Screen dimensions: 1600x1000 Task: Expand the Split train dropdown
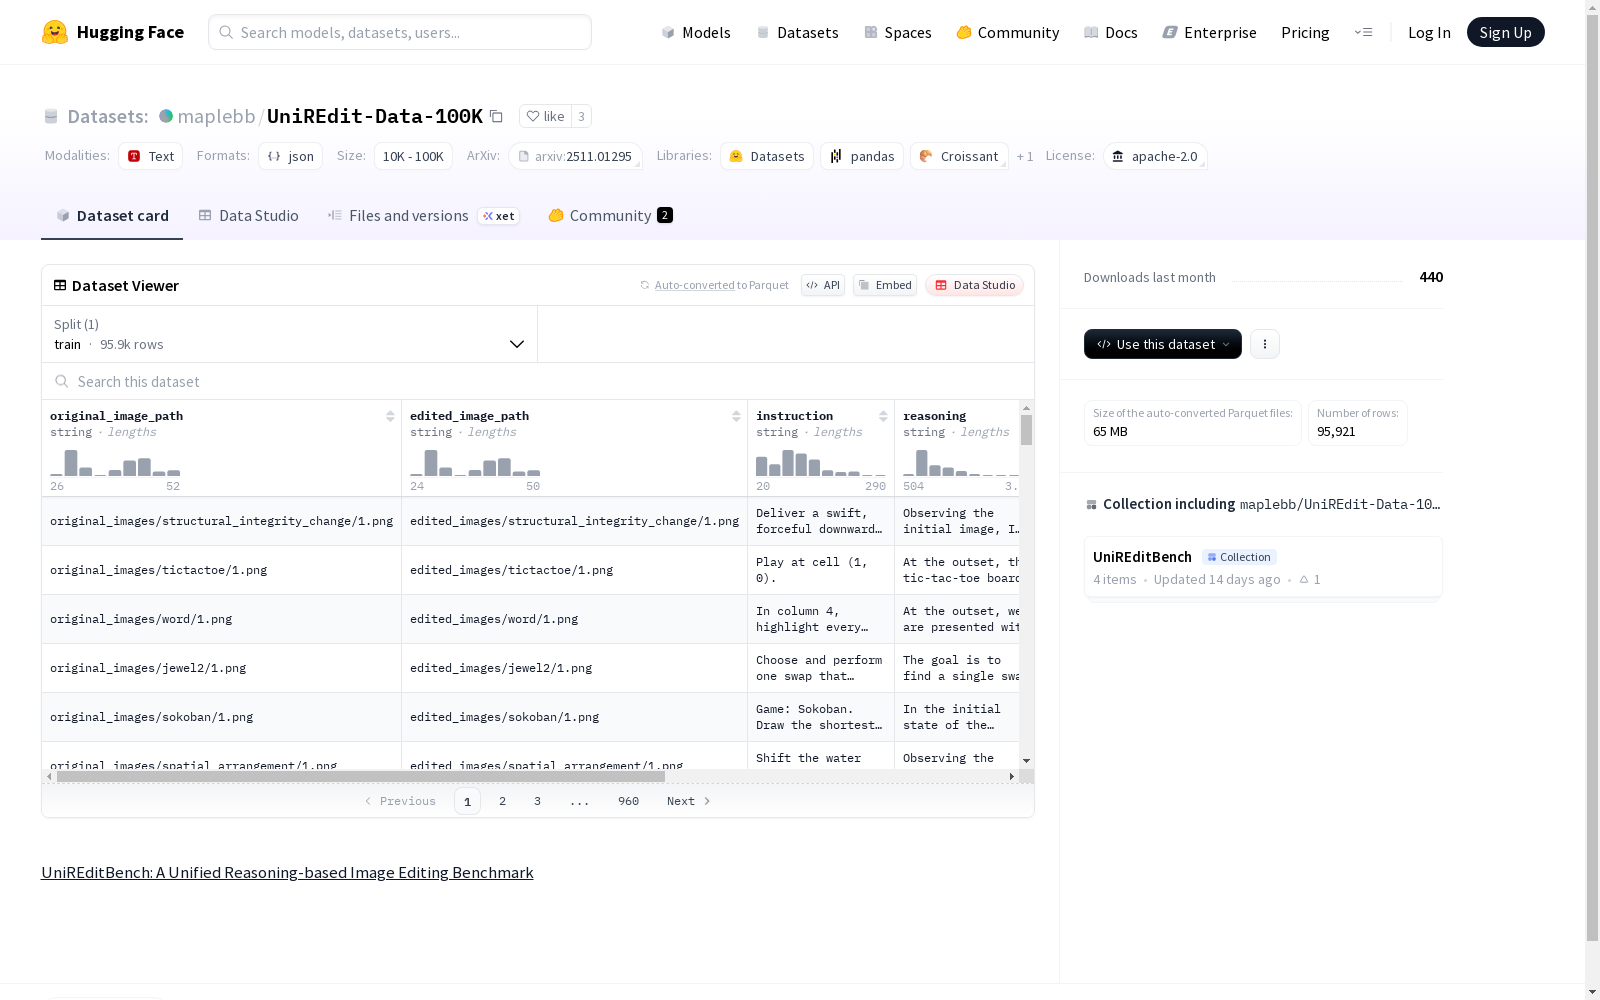pos(290,334)
